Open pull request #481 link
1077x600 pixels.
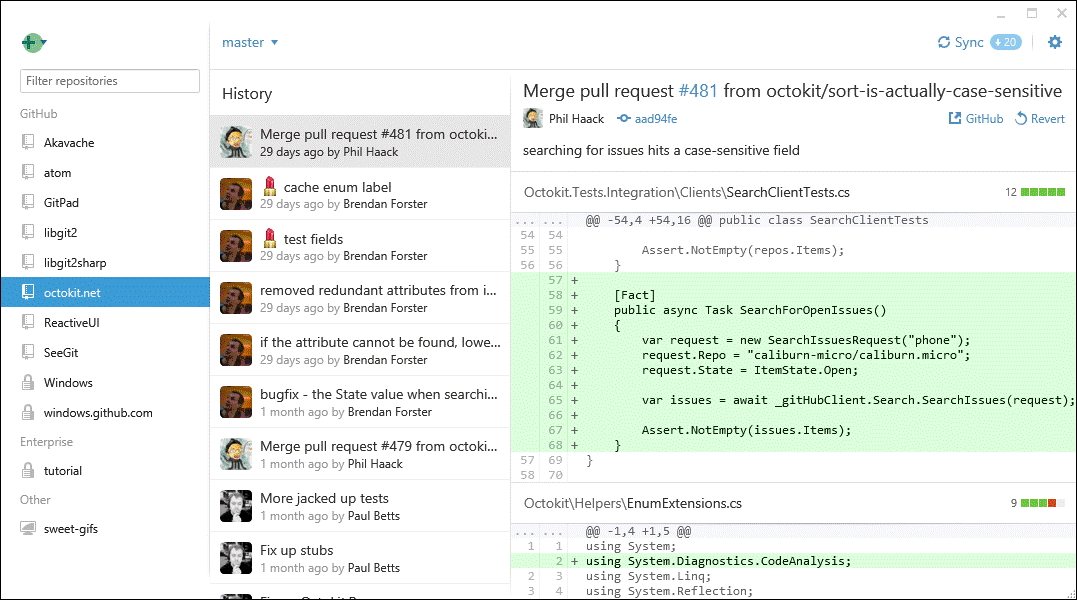[x=698, y=91]
